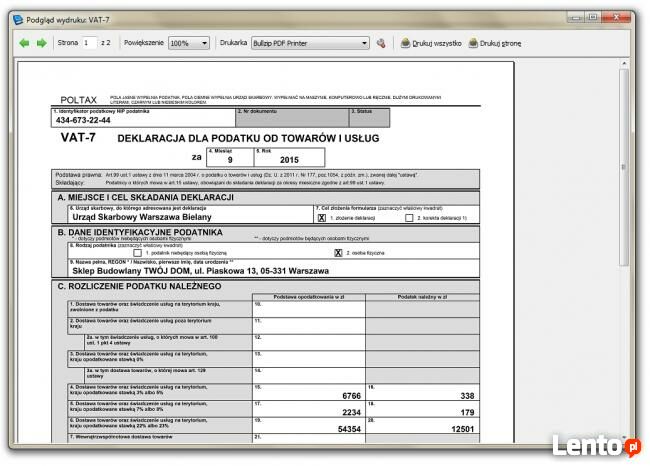Click 'Podstawa opodatkowania w zł' column header
Image resolution: width=650 pixels, height=466 pixels.
pyautogui.click(x=309, y=297)
